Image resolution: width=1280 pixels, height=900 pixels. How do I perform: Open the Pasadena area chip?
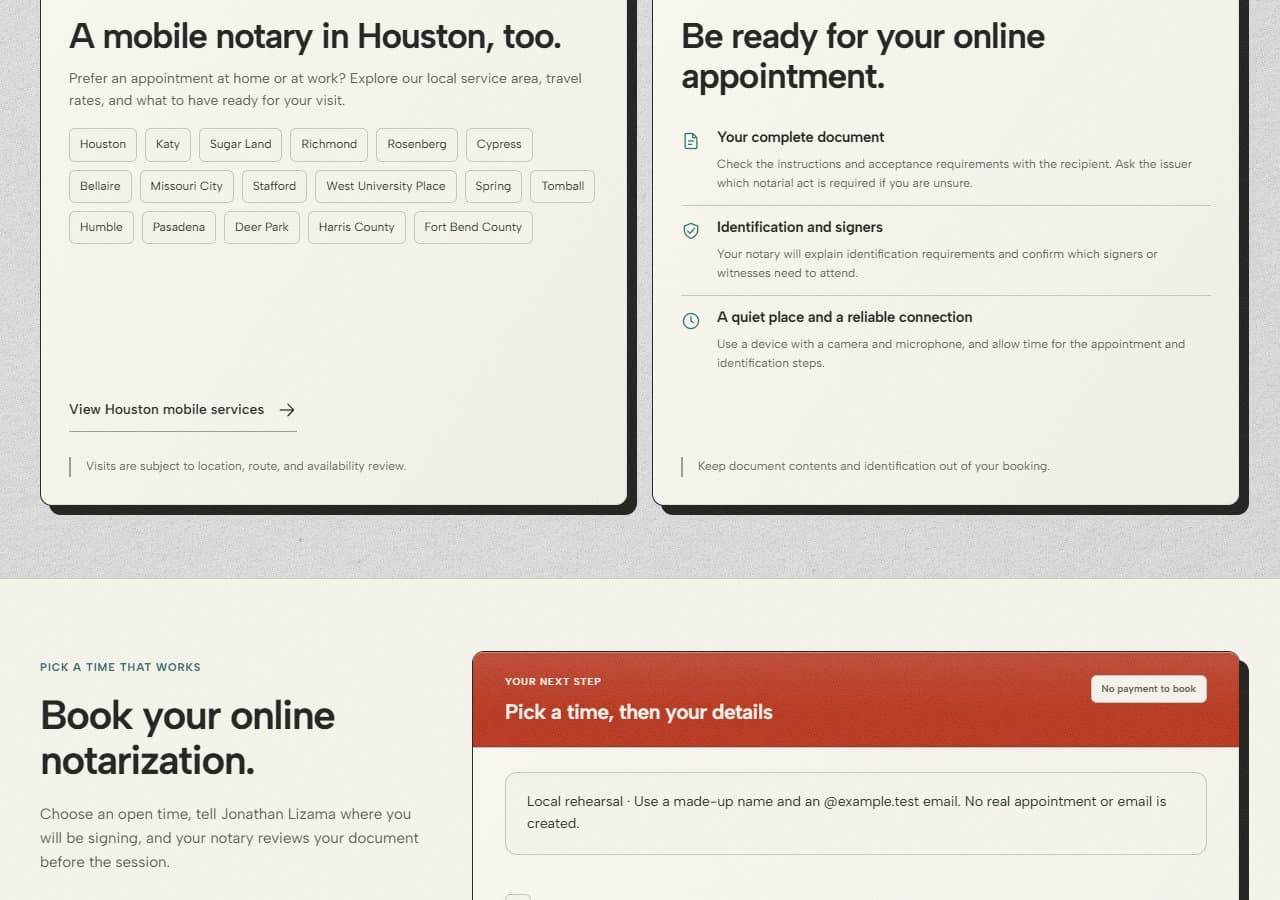pyautogui.click(x=179, y=227)
